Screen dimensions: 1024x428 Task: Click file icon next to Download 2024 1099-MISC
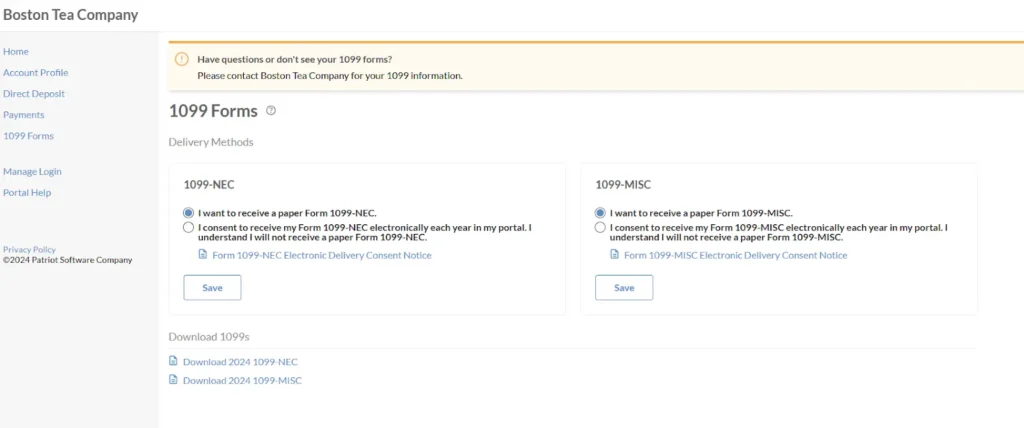pos(173,379)
